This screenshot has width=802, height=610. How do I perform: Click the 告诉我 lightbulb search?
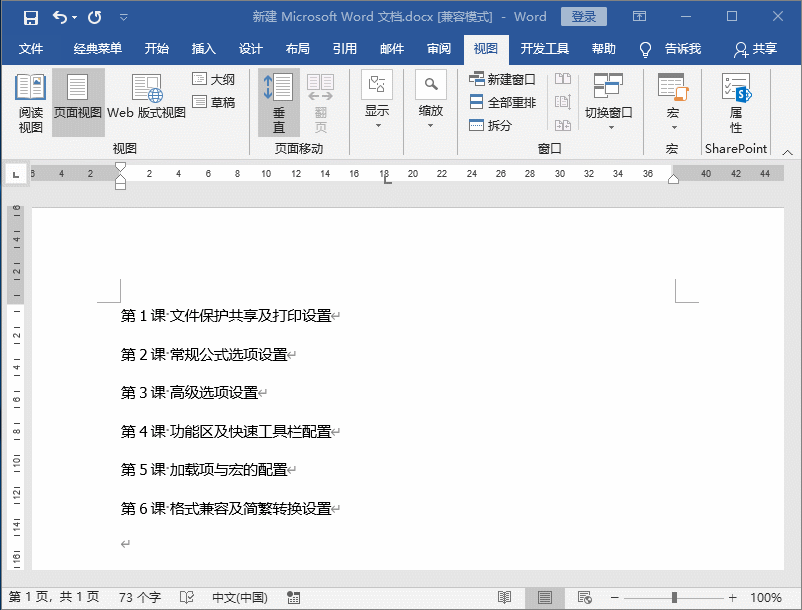pos(670,49)
